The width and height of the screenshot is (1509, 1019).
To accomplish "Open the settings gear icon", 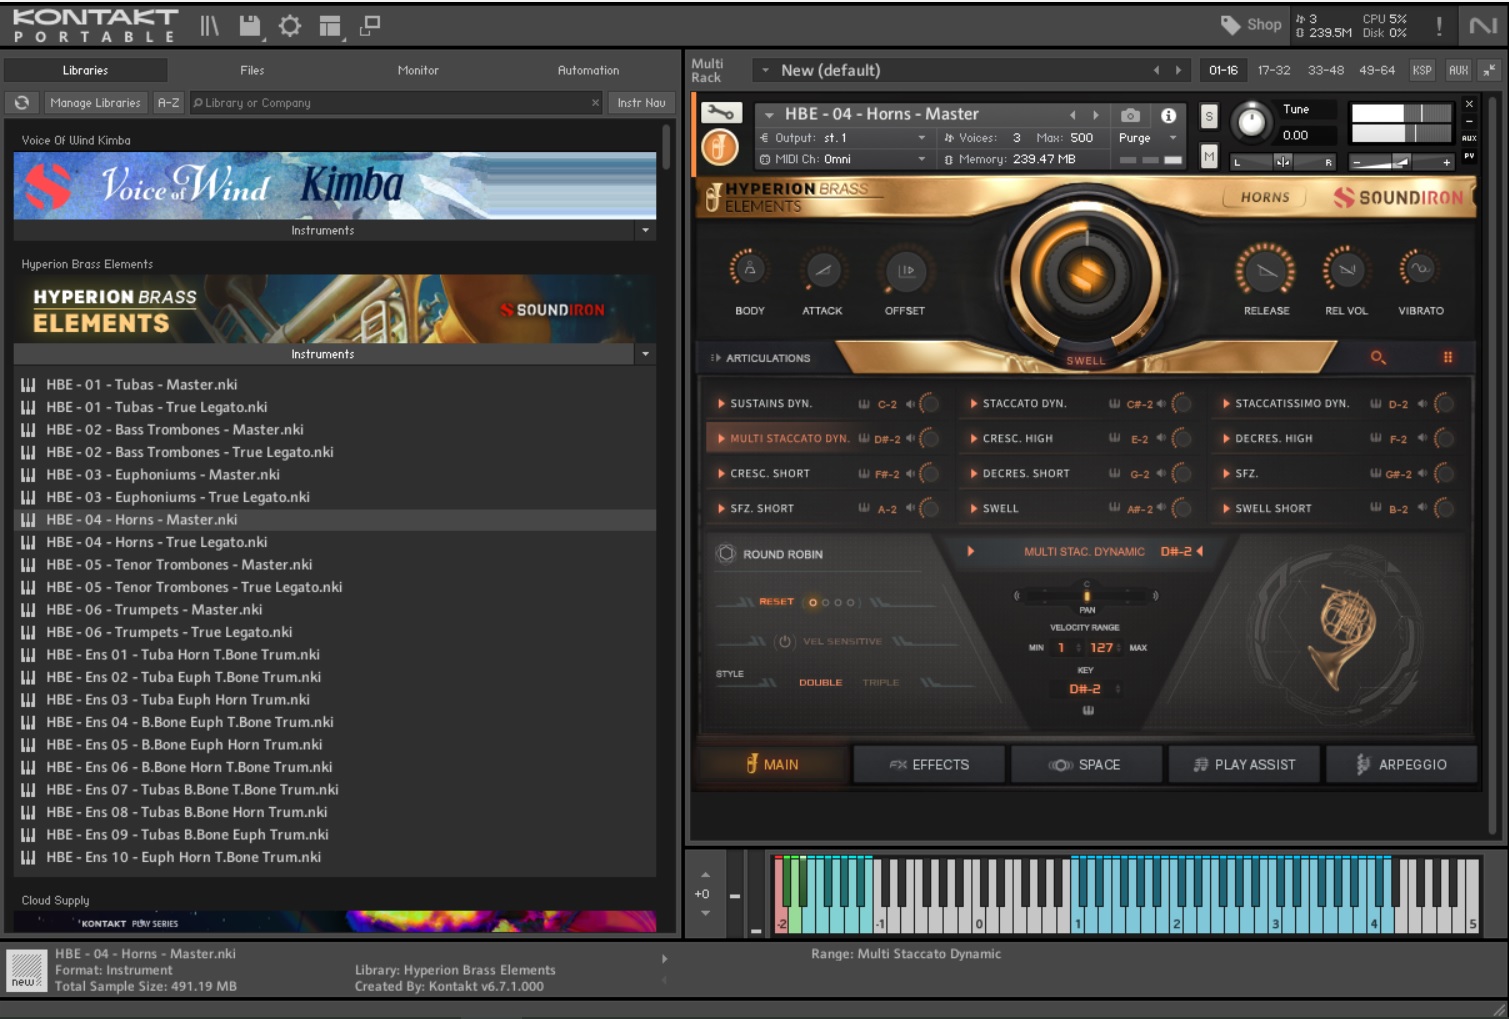I will tap(290, 26).
